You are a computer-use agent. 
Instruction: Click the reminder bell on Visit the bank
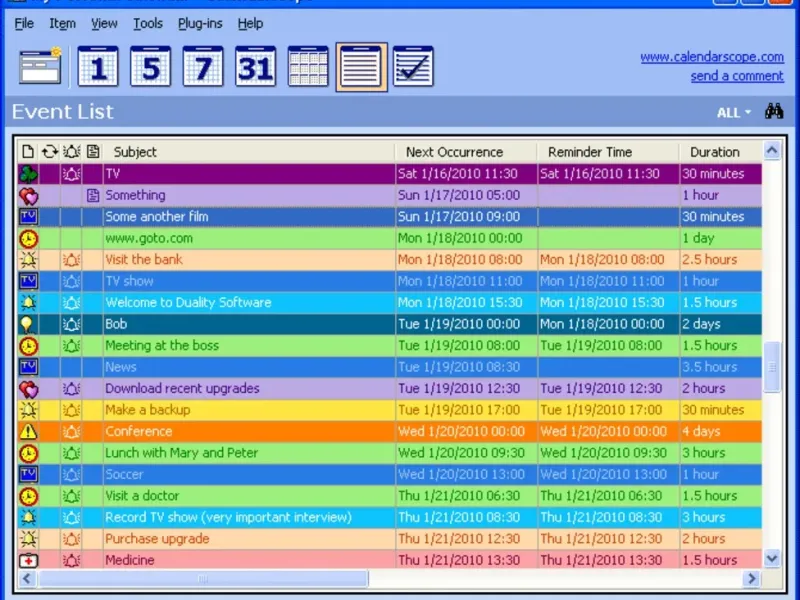click(x=71, y=260)
